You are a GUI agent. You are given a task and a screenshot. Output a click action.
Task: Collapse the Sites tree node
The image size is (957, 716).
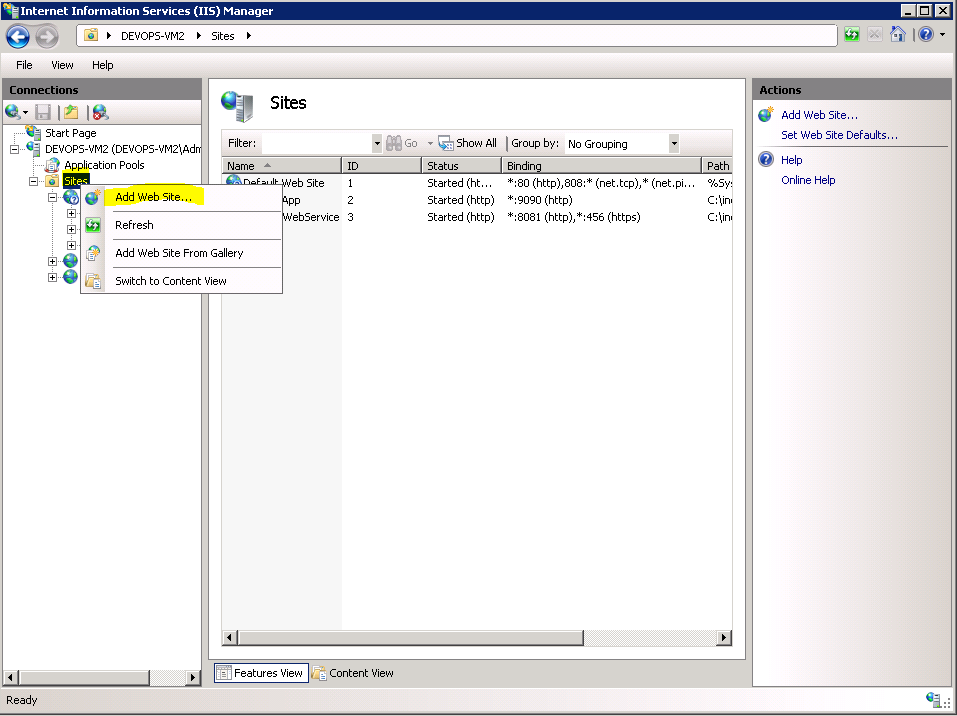point(33,181)
